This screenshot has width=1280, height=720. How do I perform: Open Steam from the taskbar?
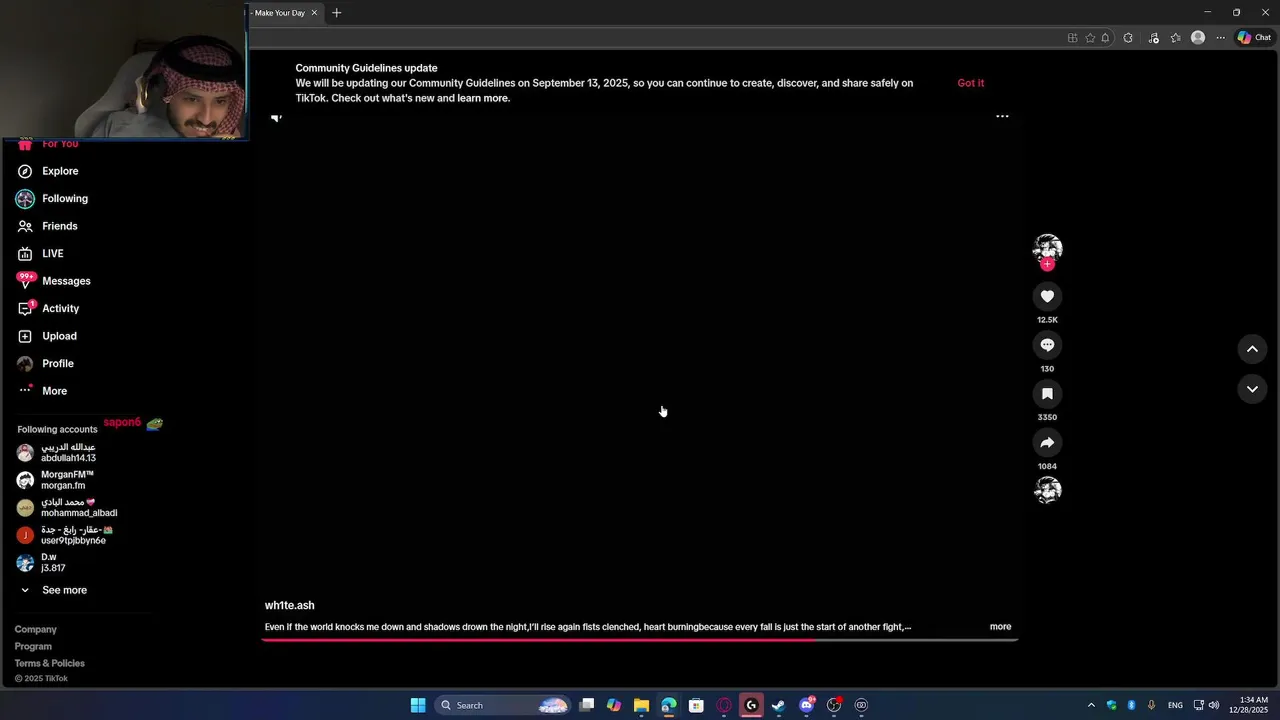click(x=779, y=705)
